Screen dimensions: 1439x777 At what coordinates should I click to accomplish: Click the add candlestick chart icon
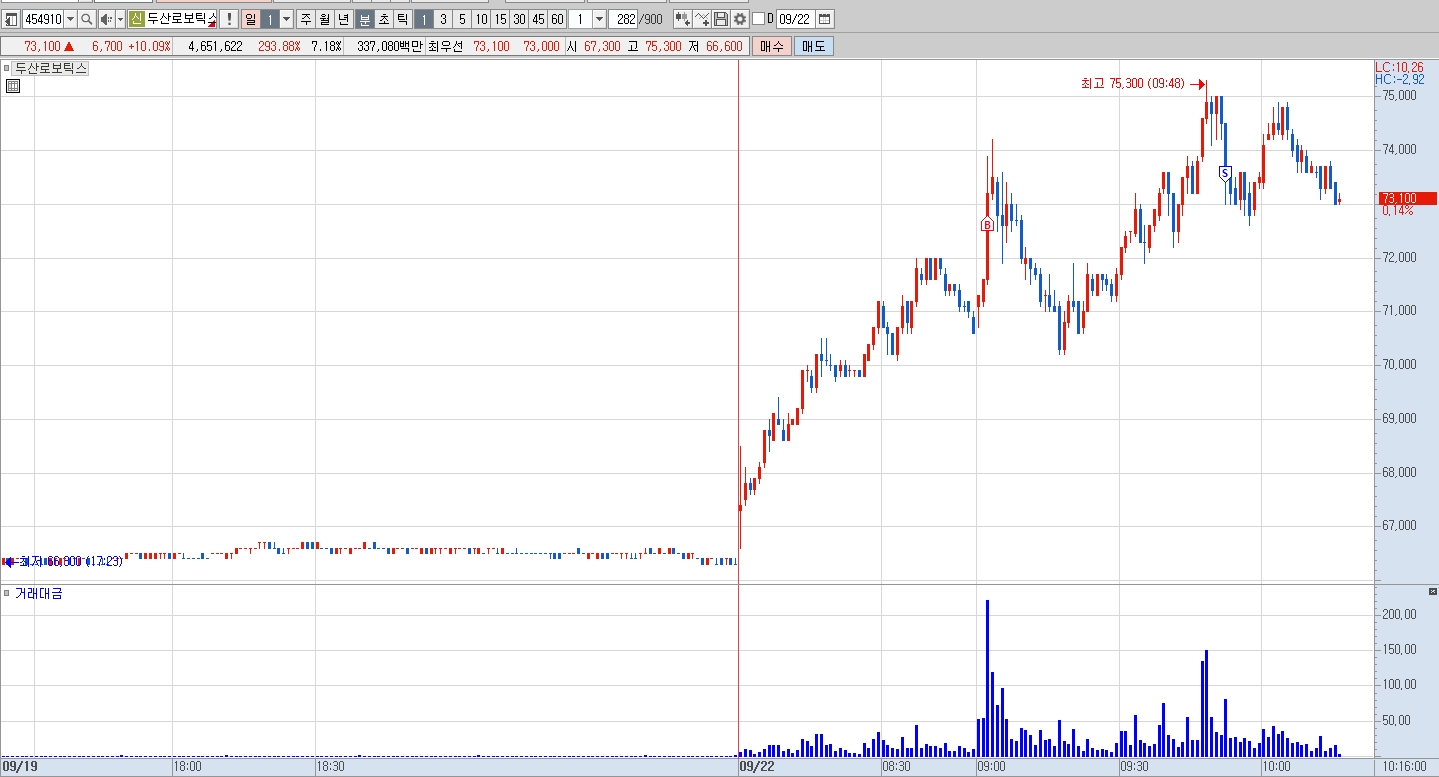[683, 19]
